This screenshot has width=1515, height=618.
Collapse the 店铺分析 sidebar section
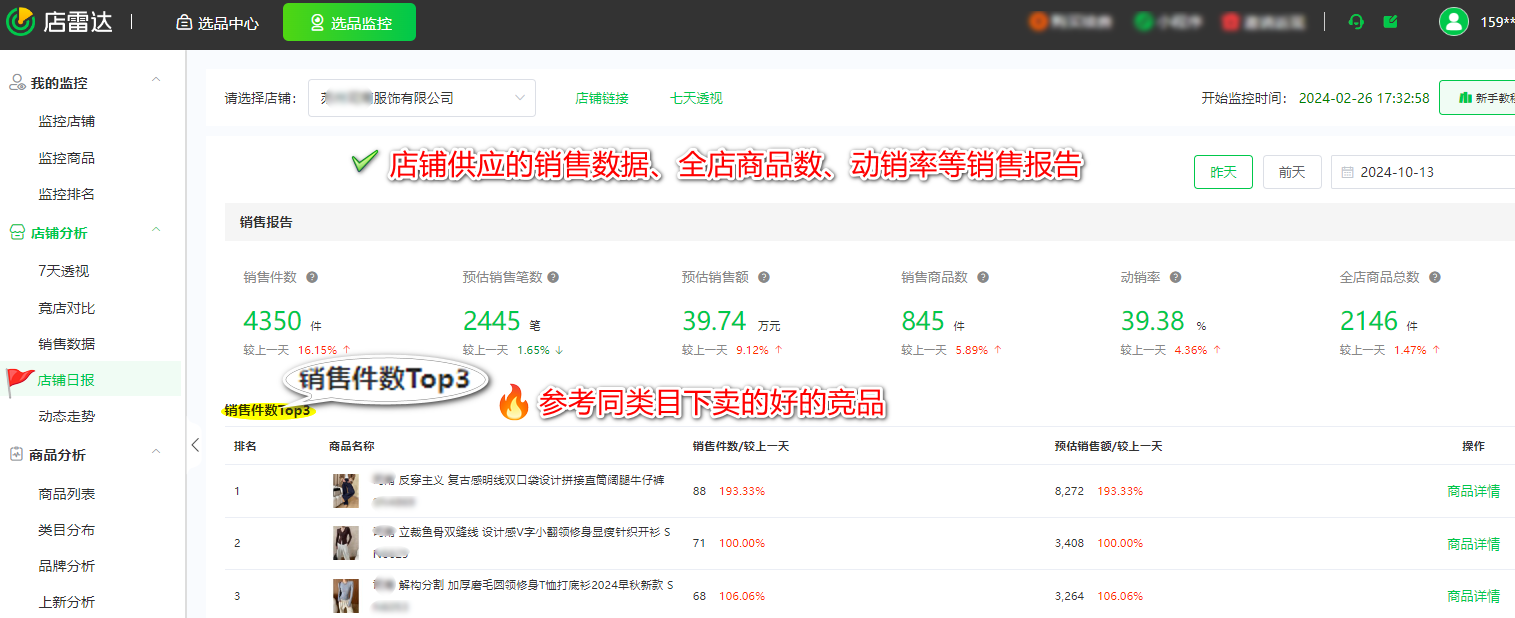pos(156,232)
